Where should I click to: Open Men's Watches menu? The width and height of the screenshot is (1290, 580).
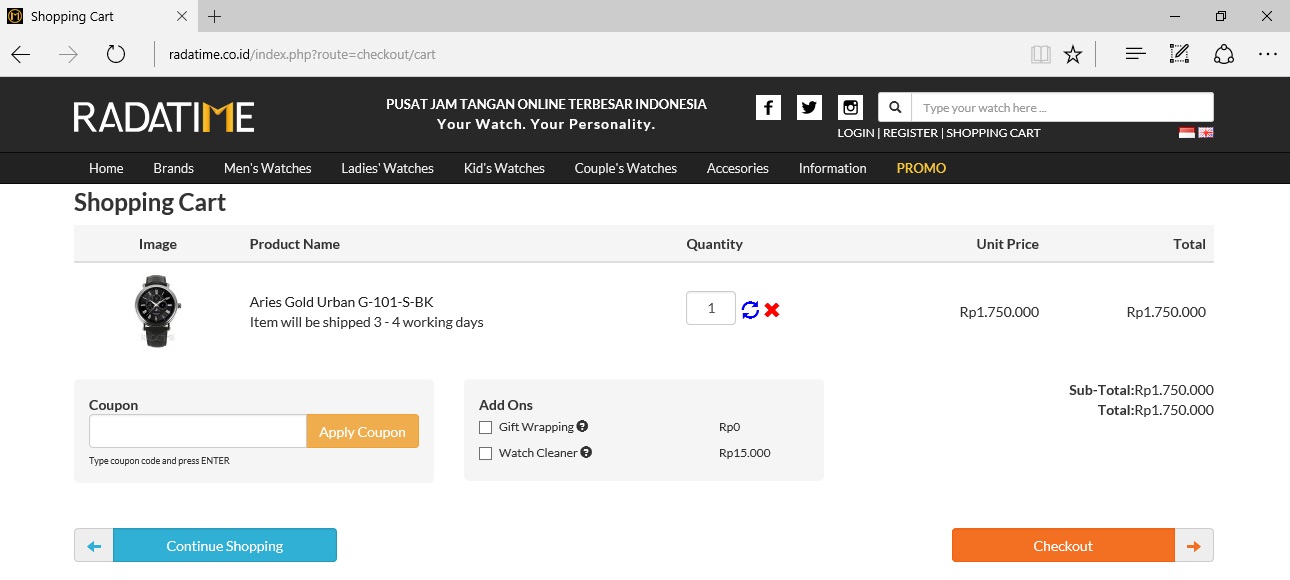268,168
